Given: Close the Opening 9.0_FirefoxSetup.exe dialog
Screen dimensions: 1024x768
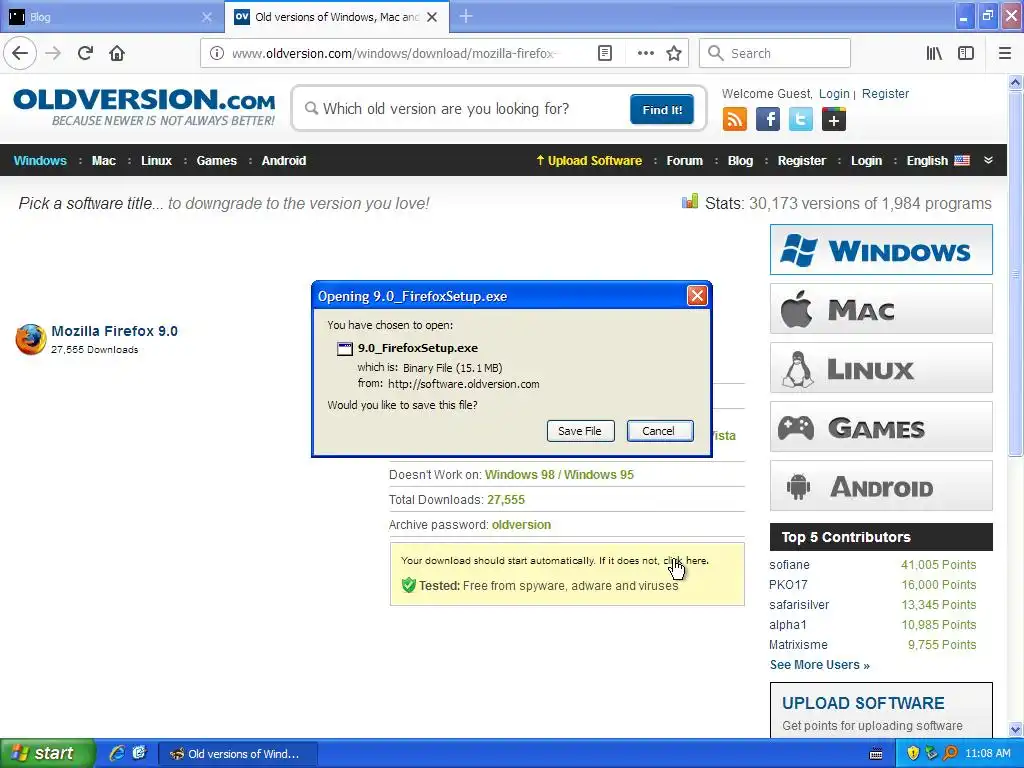Looking at the screenshot, I should [697, 296].
